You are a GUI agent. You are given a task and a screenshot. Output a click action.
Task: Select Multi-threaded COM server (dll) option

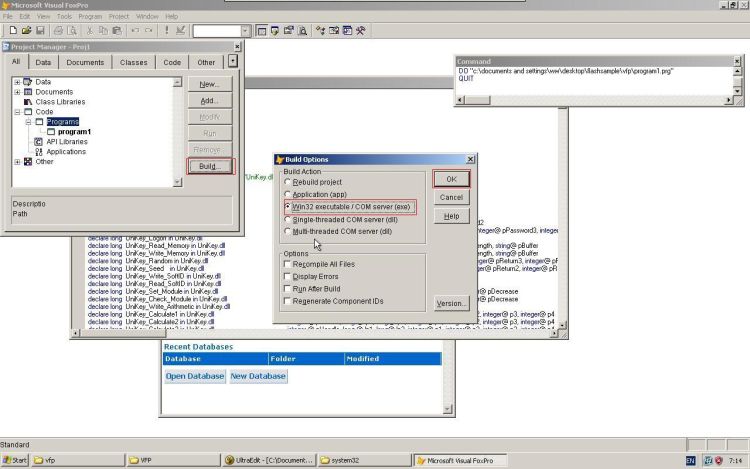287,231
